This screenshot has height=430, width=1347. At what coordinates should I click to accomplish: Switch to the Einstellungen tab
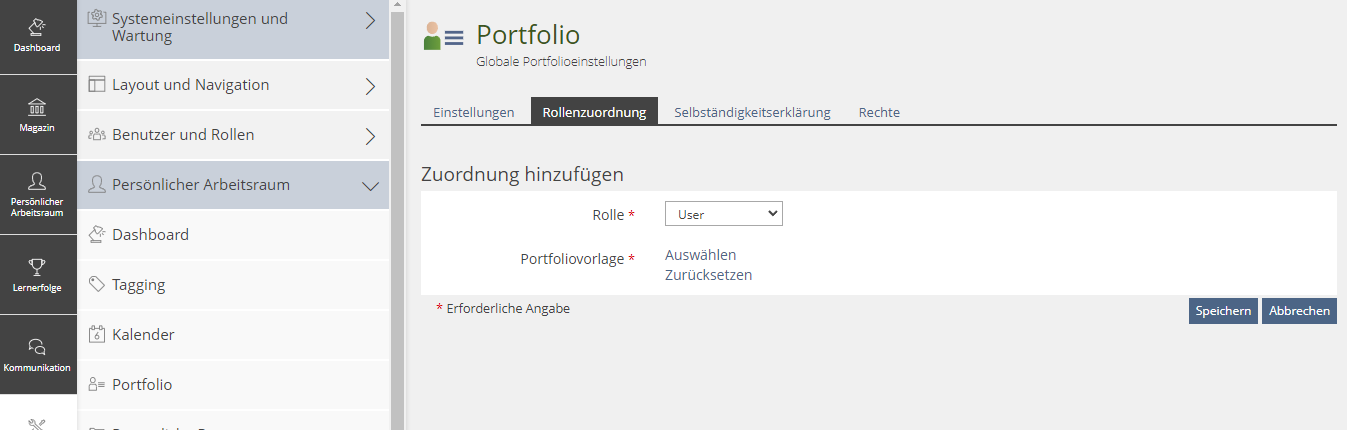click(x=473, y=112)
